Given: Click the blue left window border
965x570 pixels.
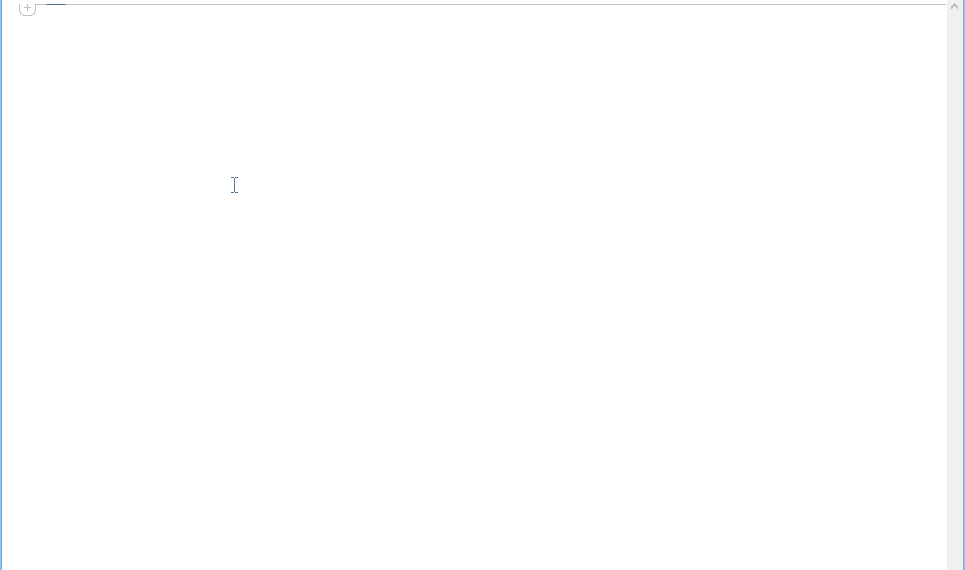Looking at the screenshot, I should point(1,285).
